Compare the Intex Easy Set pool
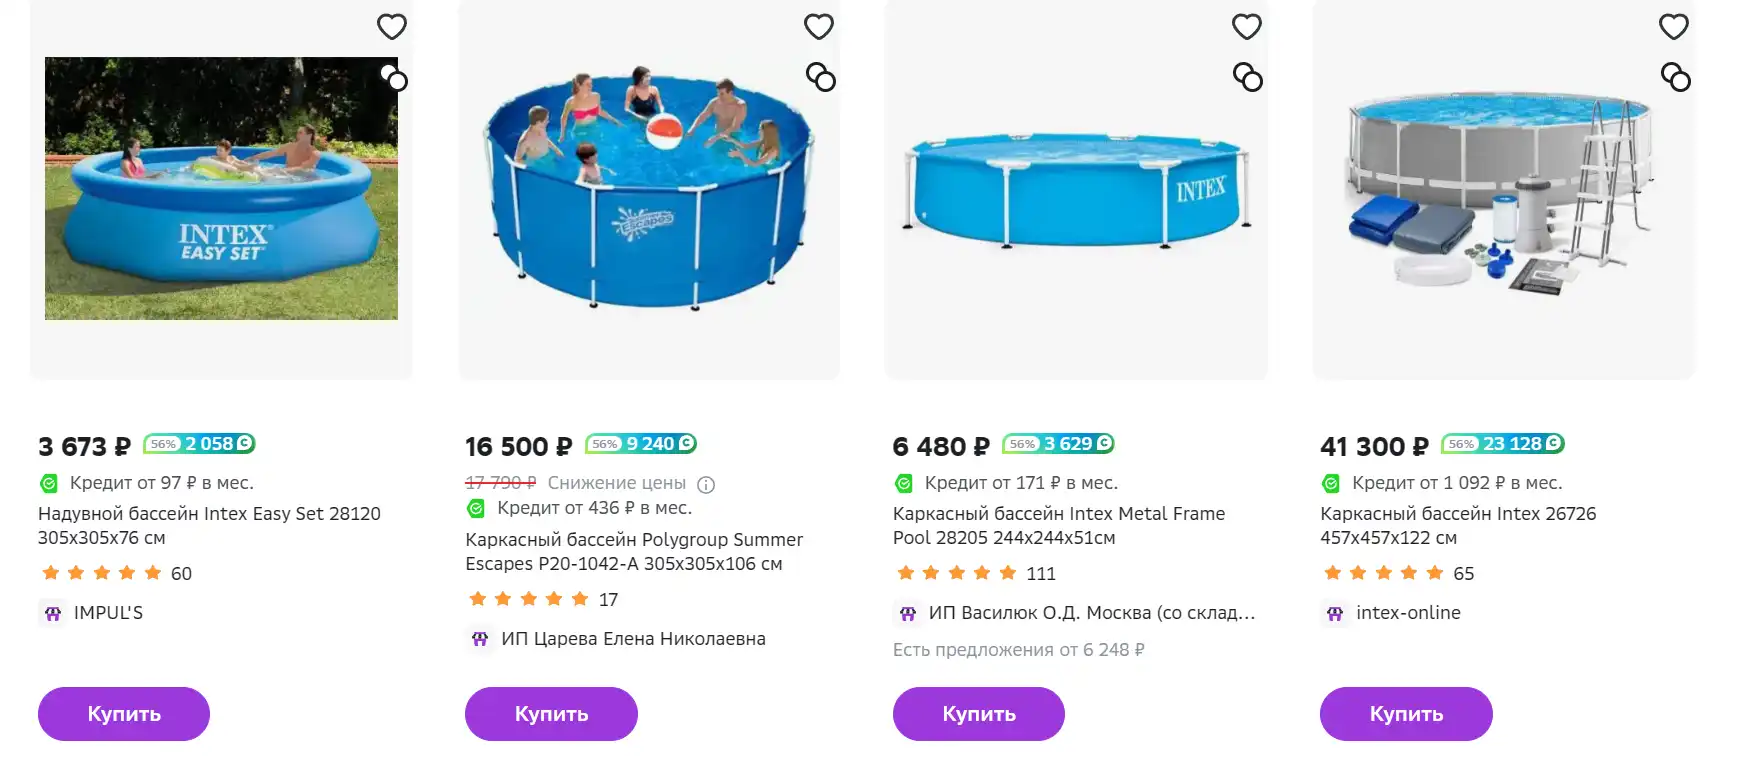 click(394, 78)
